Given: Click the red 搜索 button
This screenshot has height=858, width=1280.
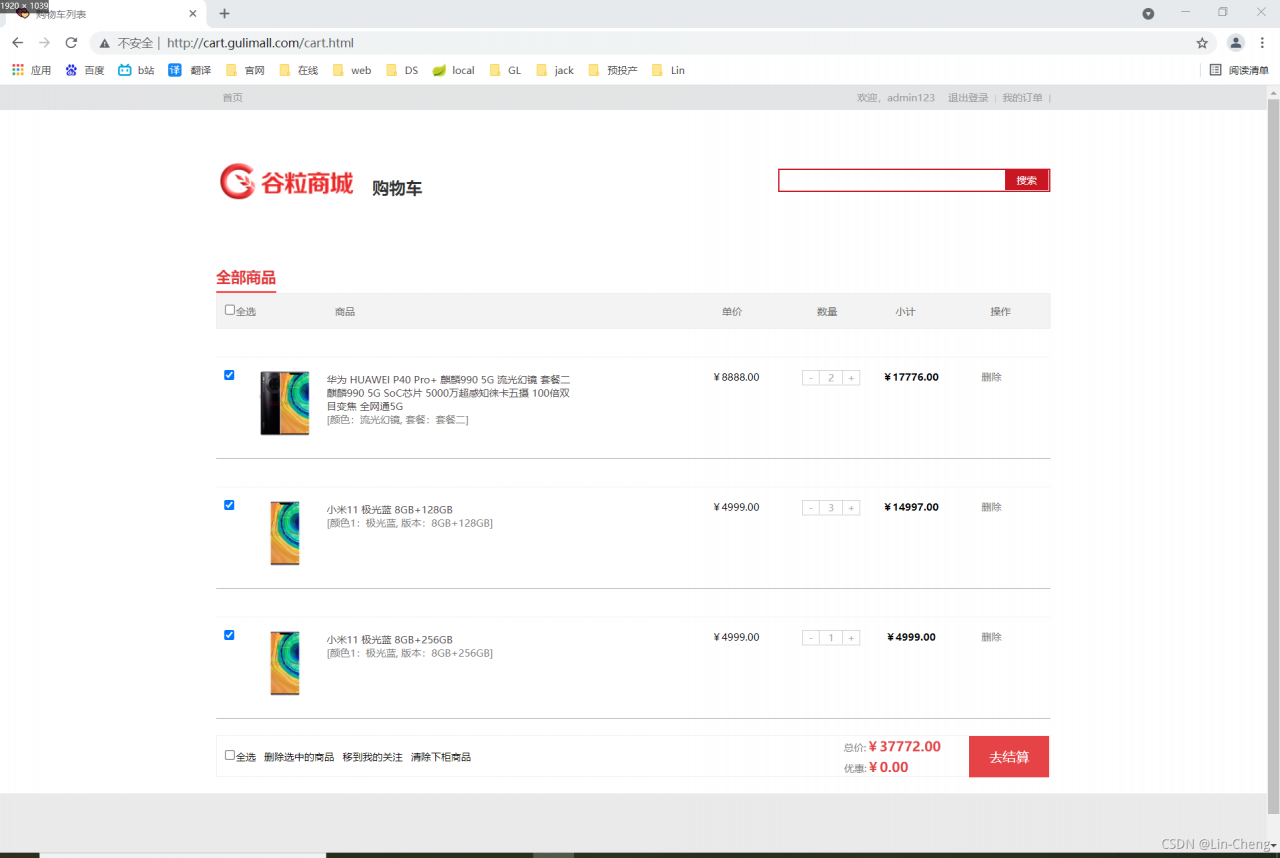Looking at the screenshot, I should (1027, 180).
